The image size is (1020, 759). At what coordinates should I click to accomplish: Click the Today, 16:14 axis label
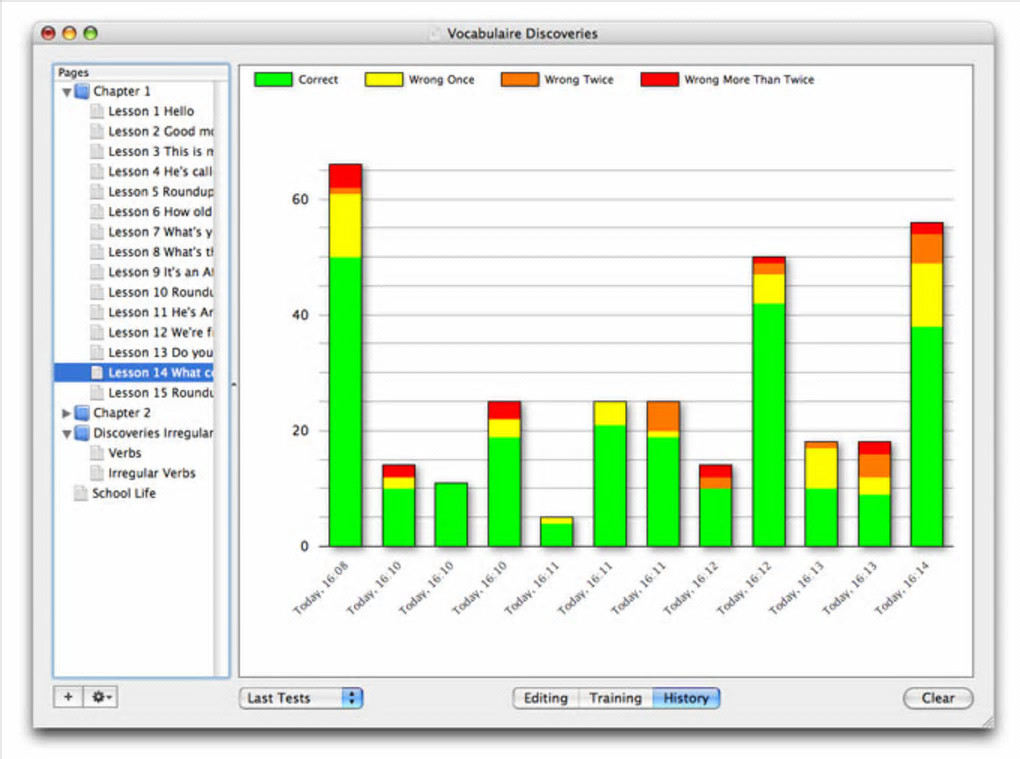[902, 588]
